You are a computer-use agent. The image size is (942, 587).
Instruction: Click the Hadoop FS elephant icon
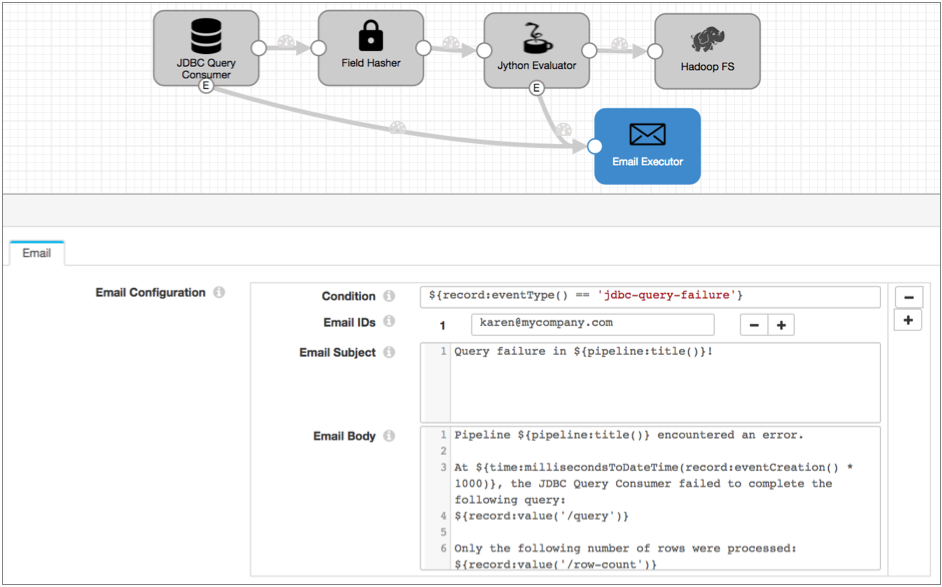(x=707, y=41)
